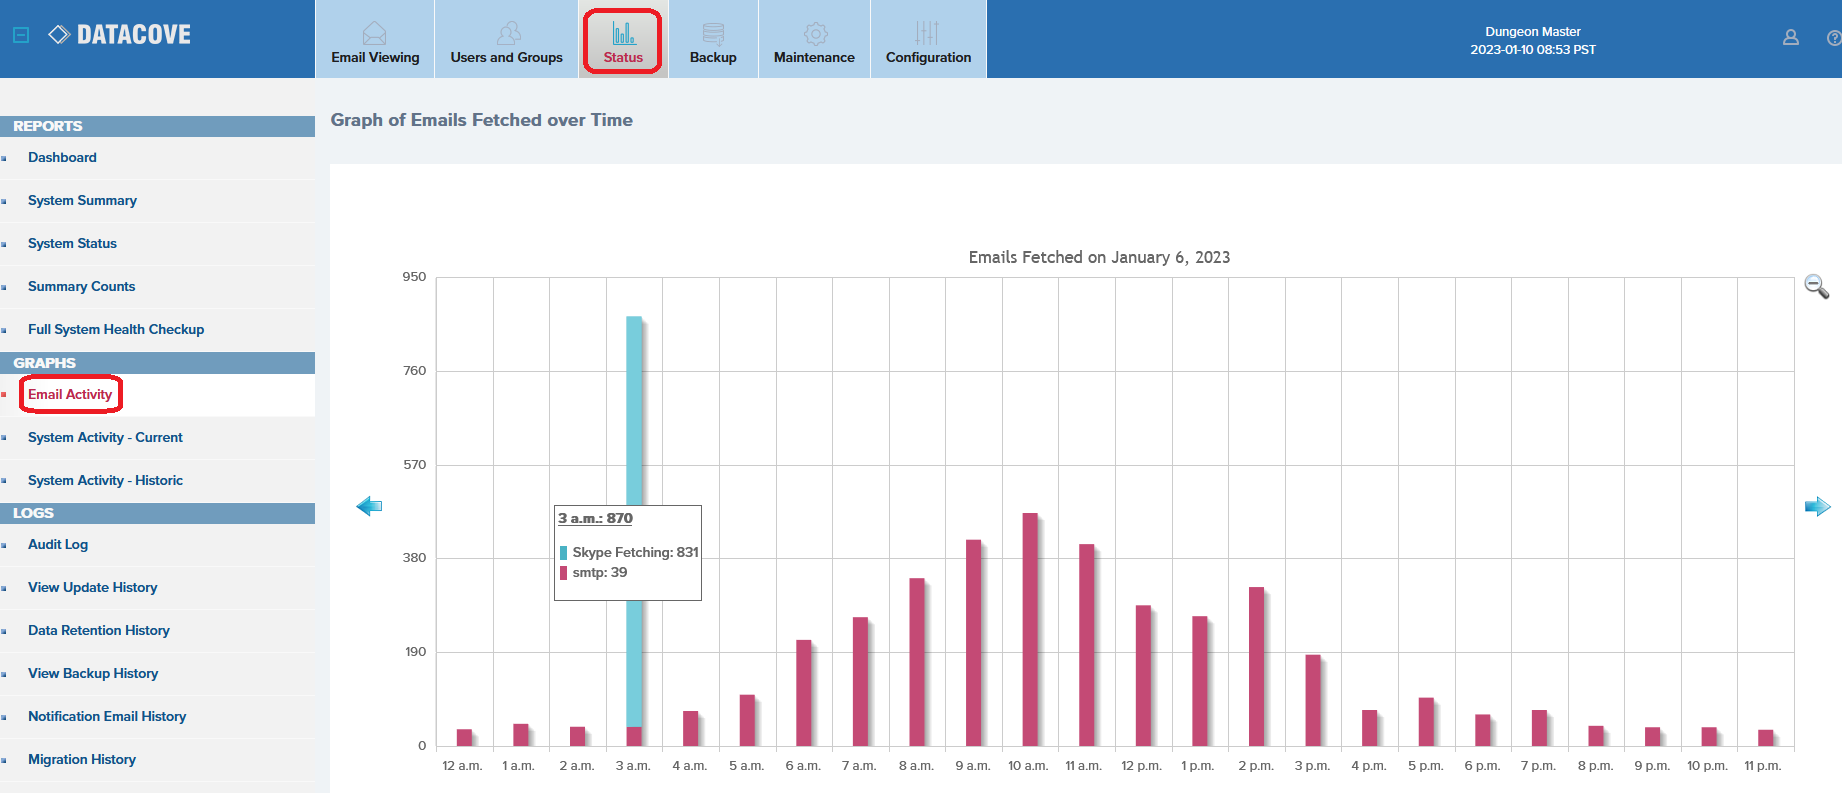Click the zoom out magnifier icon
The width and height of the screenshot is (1842, 793).
(x=1816, y=287)
